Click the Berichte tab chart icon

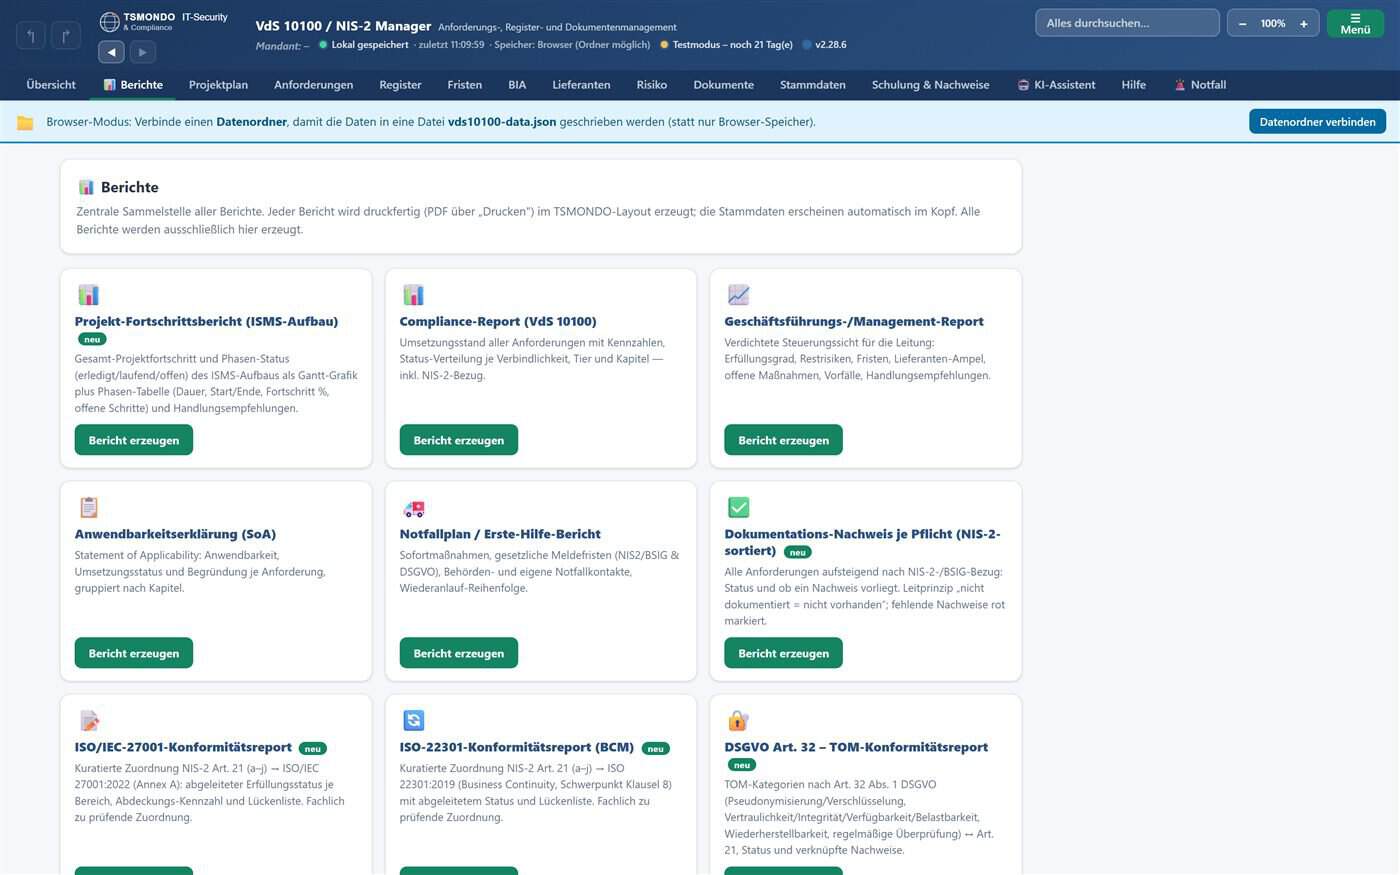[x=110, y=85]
